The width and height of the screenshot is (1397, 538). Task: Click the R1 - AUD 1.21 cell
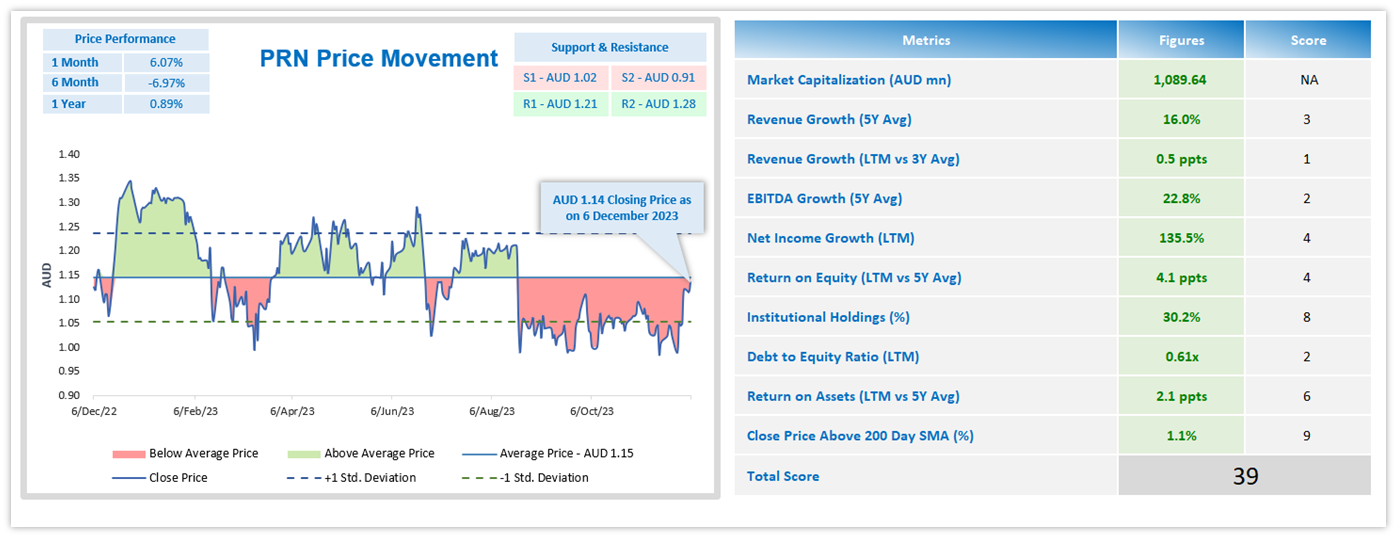coord(561,104)
